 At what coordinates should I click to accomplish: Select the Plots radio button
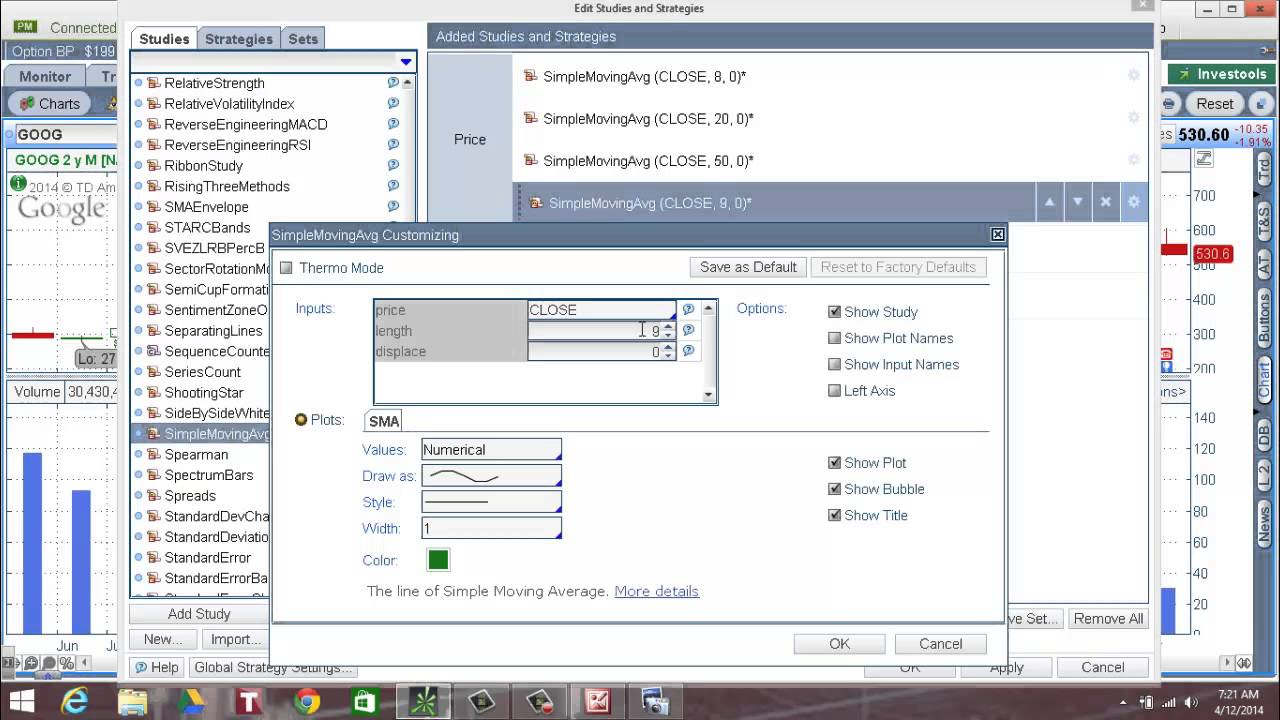(301, 420)
